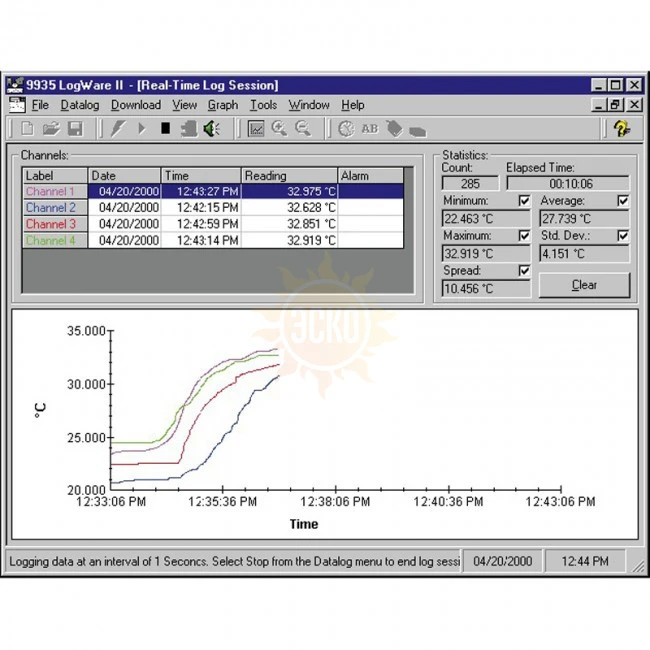The image size is (650, 650).
Task: Open the View menu
Action: [x=184, y=105]
